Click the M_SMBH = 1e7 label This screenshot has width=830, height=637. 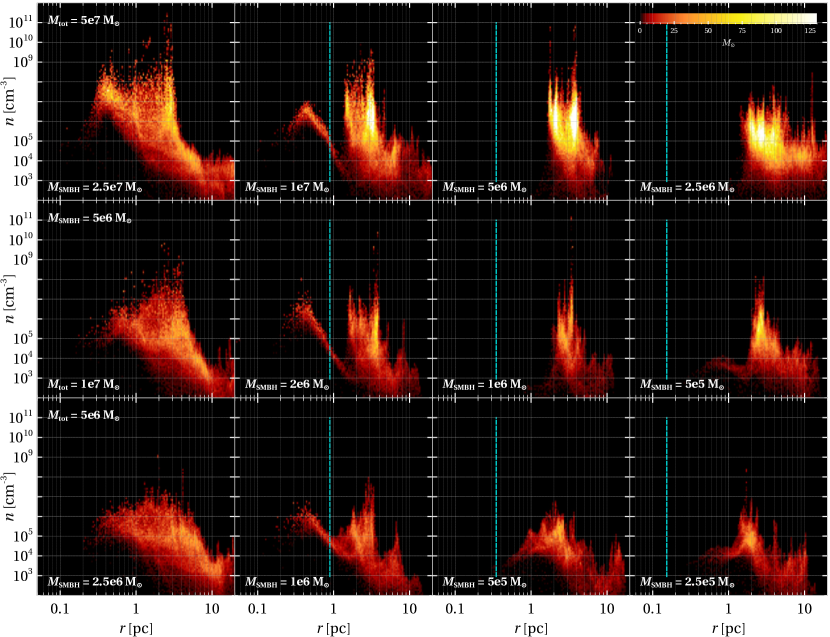287,187
